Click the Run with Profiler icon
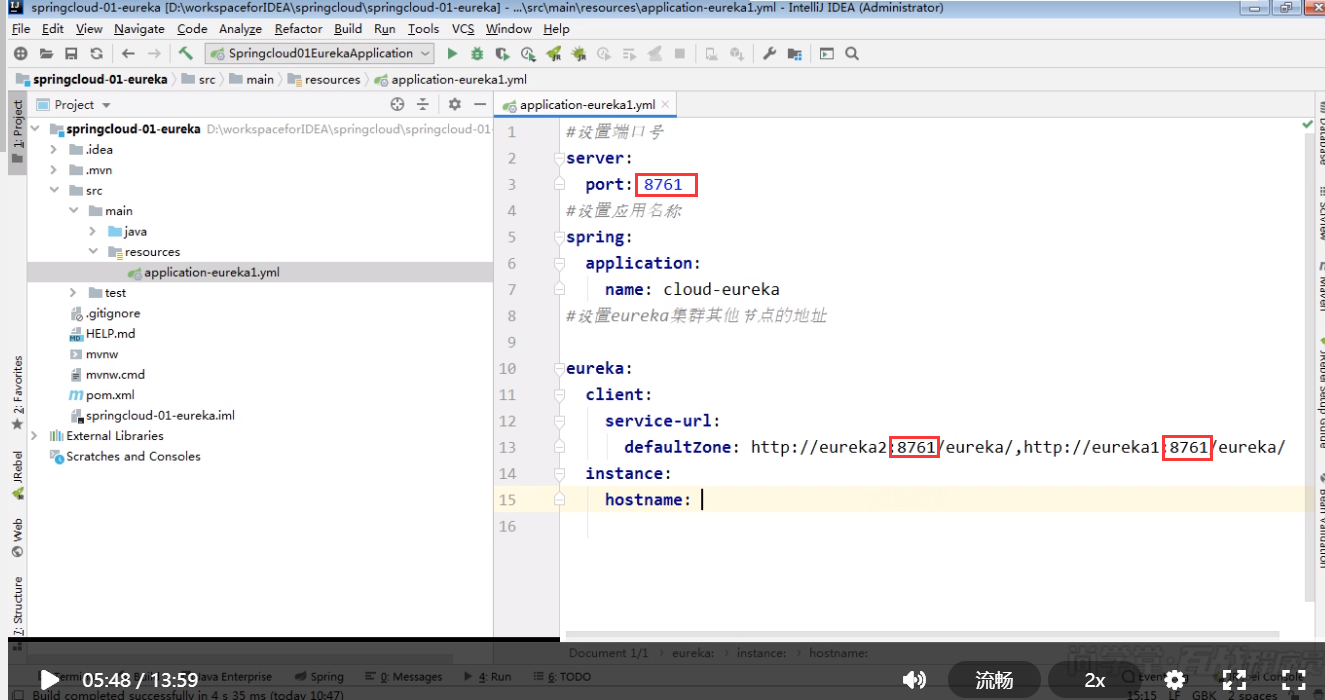Screen dimensions: 1325x700 click(527, 54)
